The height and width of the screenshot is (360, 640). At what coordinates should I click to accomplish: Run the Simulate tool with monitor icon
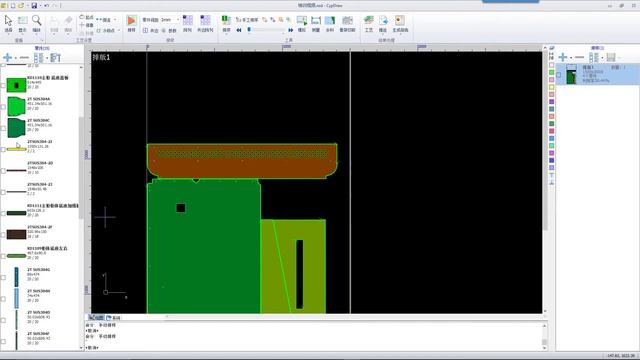pos(302,23)
